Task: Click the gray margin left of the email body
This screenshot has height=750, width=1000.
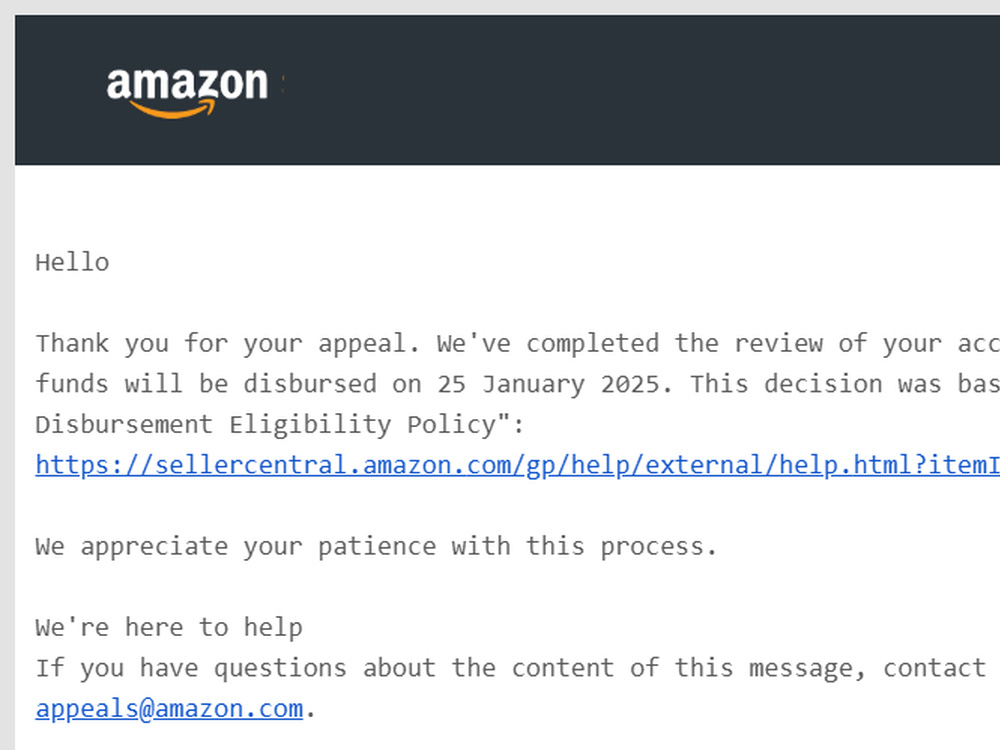Action: click(x=7, y=446)
